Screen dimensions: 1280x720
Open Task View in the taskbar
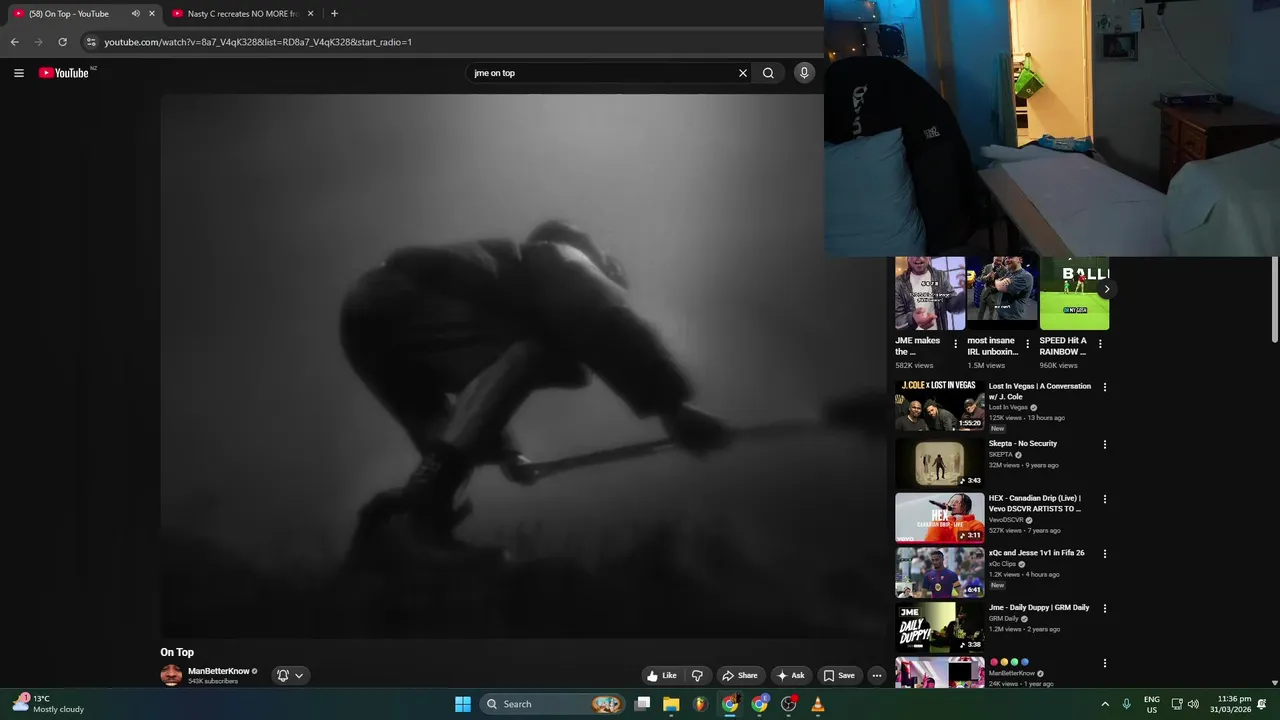pos(643,704)
